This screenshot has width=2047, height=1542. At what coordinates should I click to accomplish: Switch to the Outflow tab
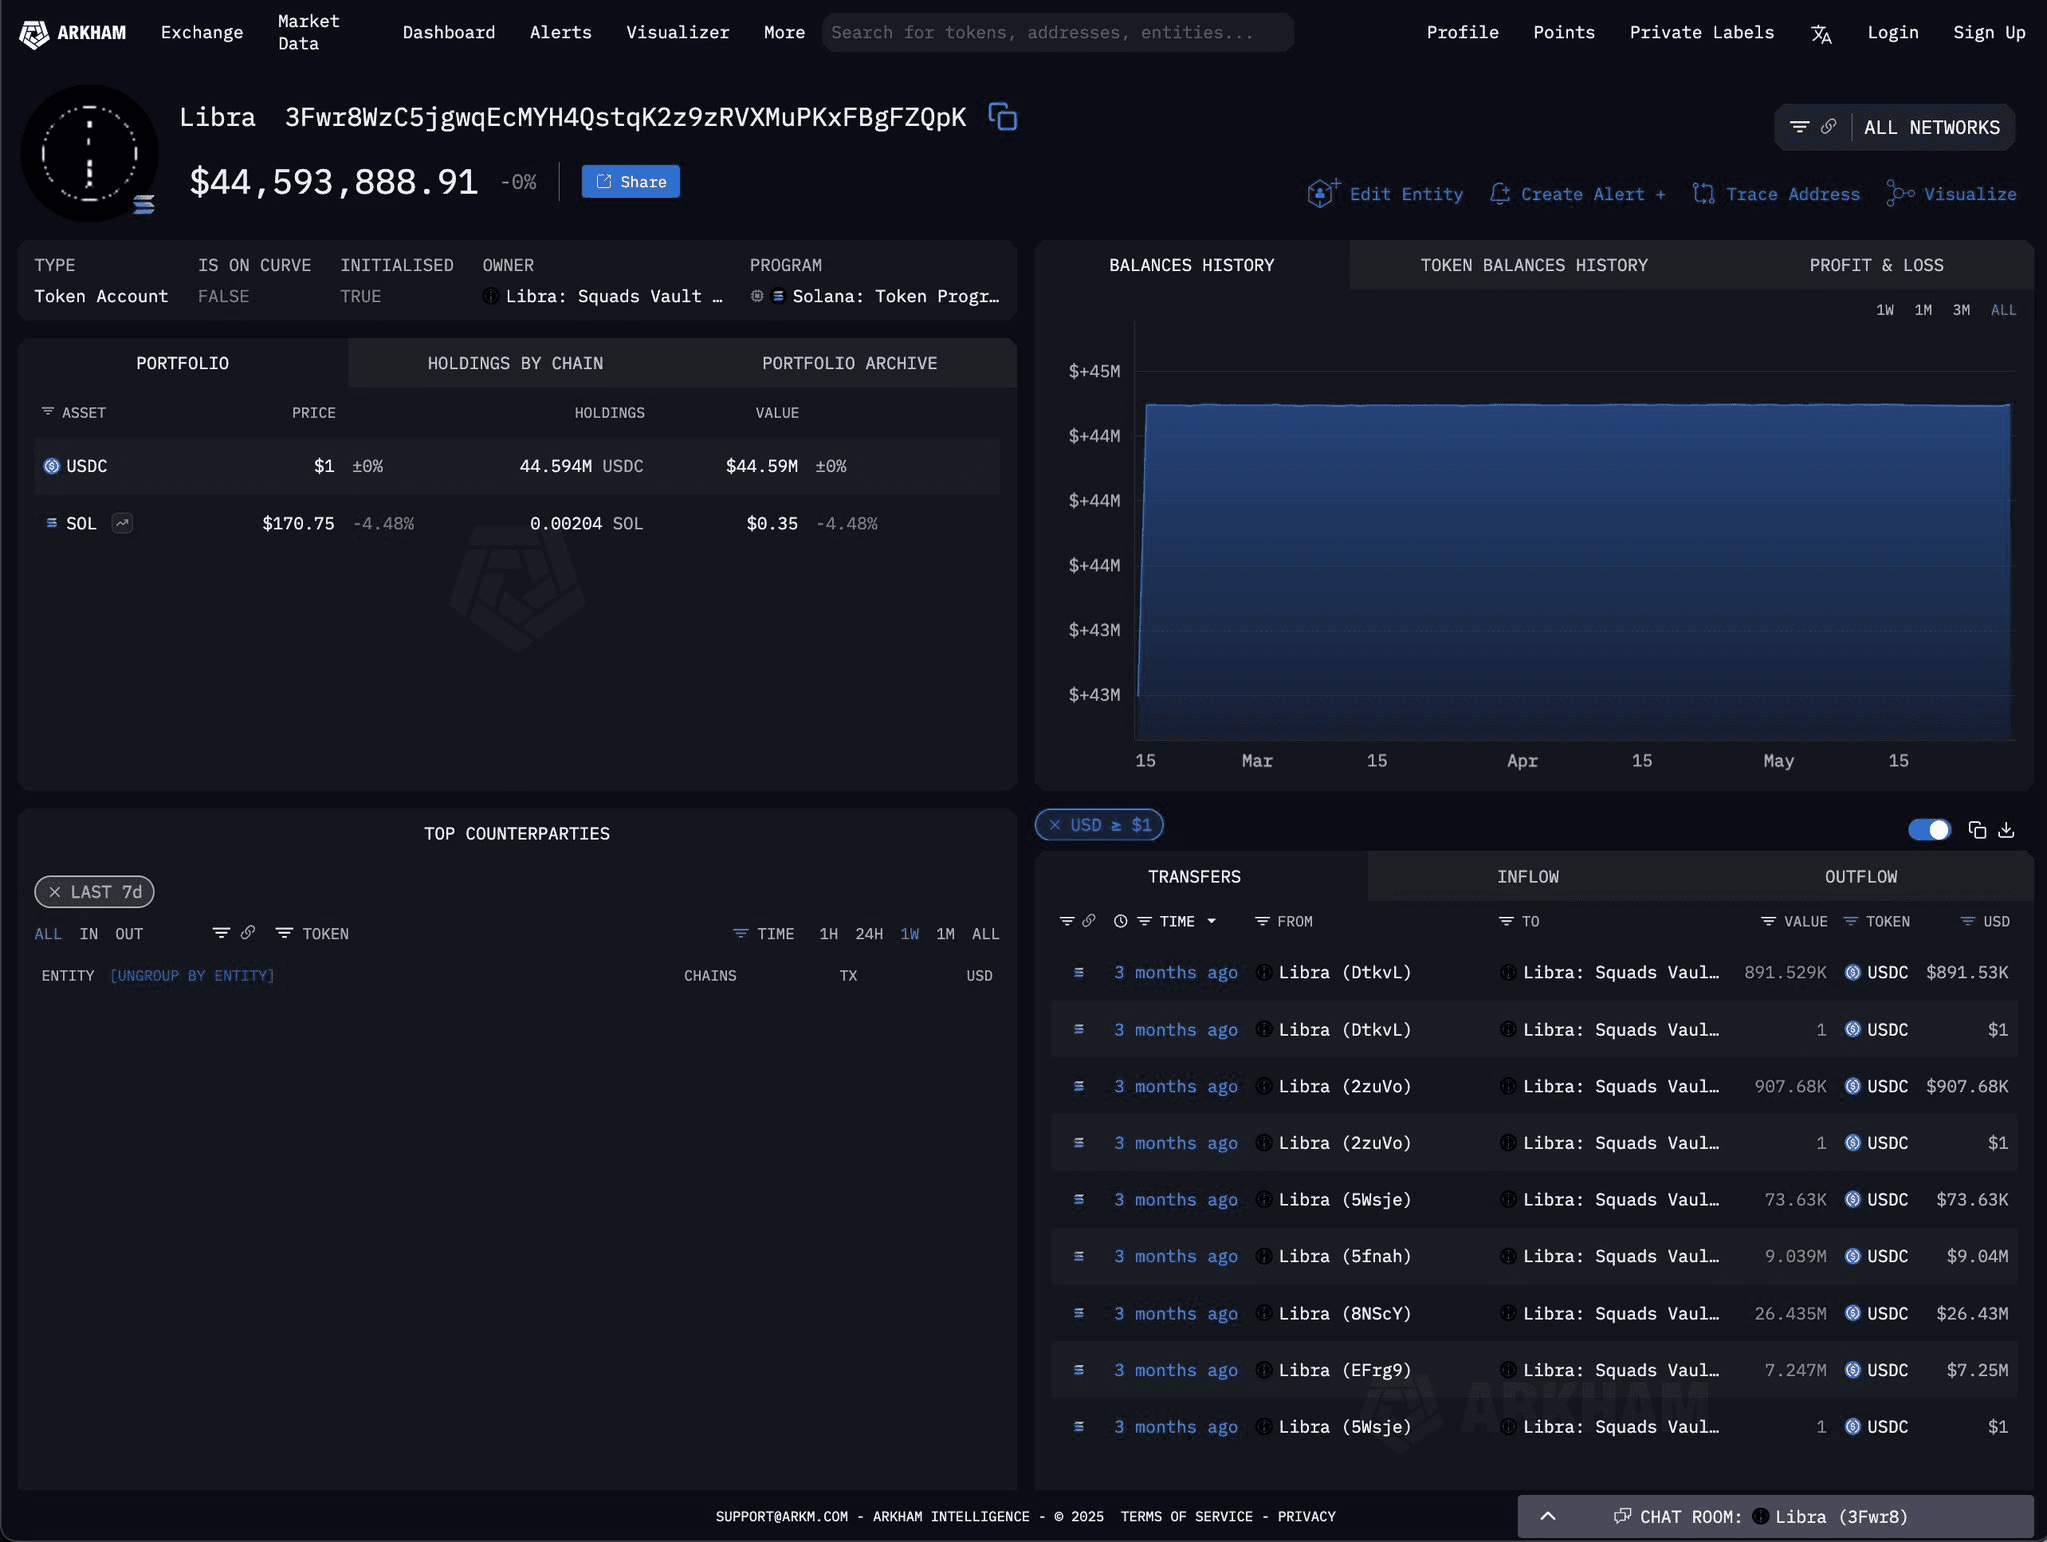click(x=1860, y=876)
